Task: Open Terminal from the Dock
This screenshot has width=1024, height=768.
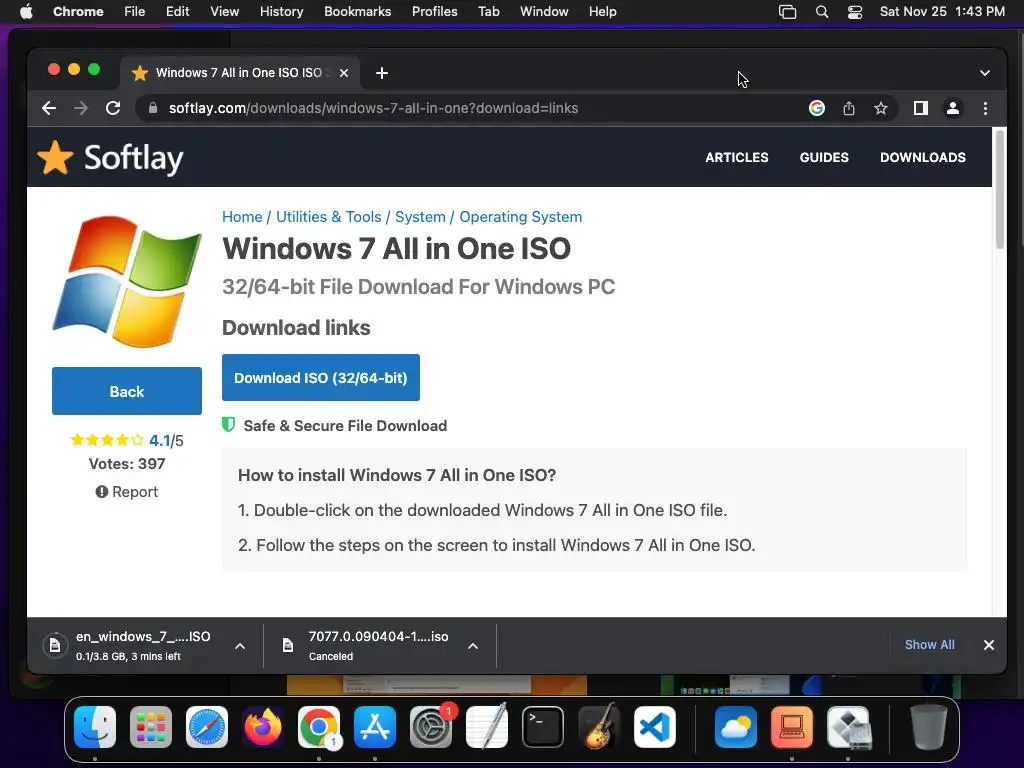Action: [x=543, y=727]
